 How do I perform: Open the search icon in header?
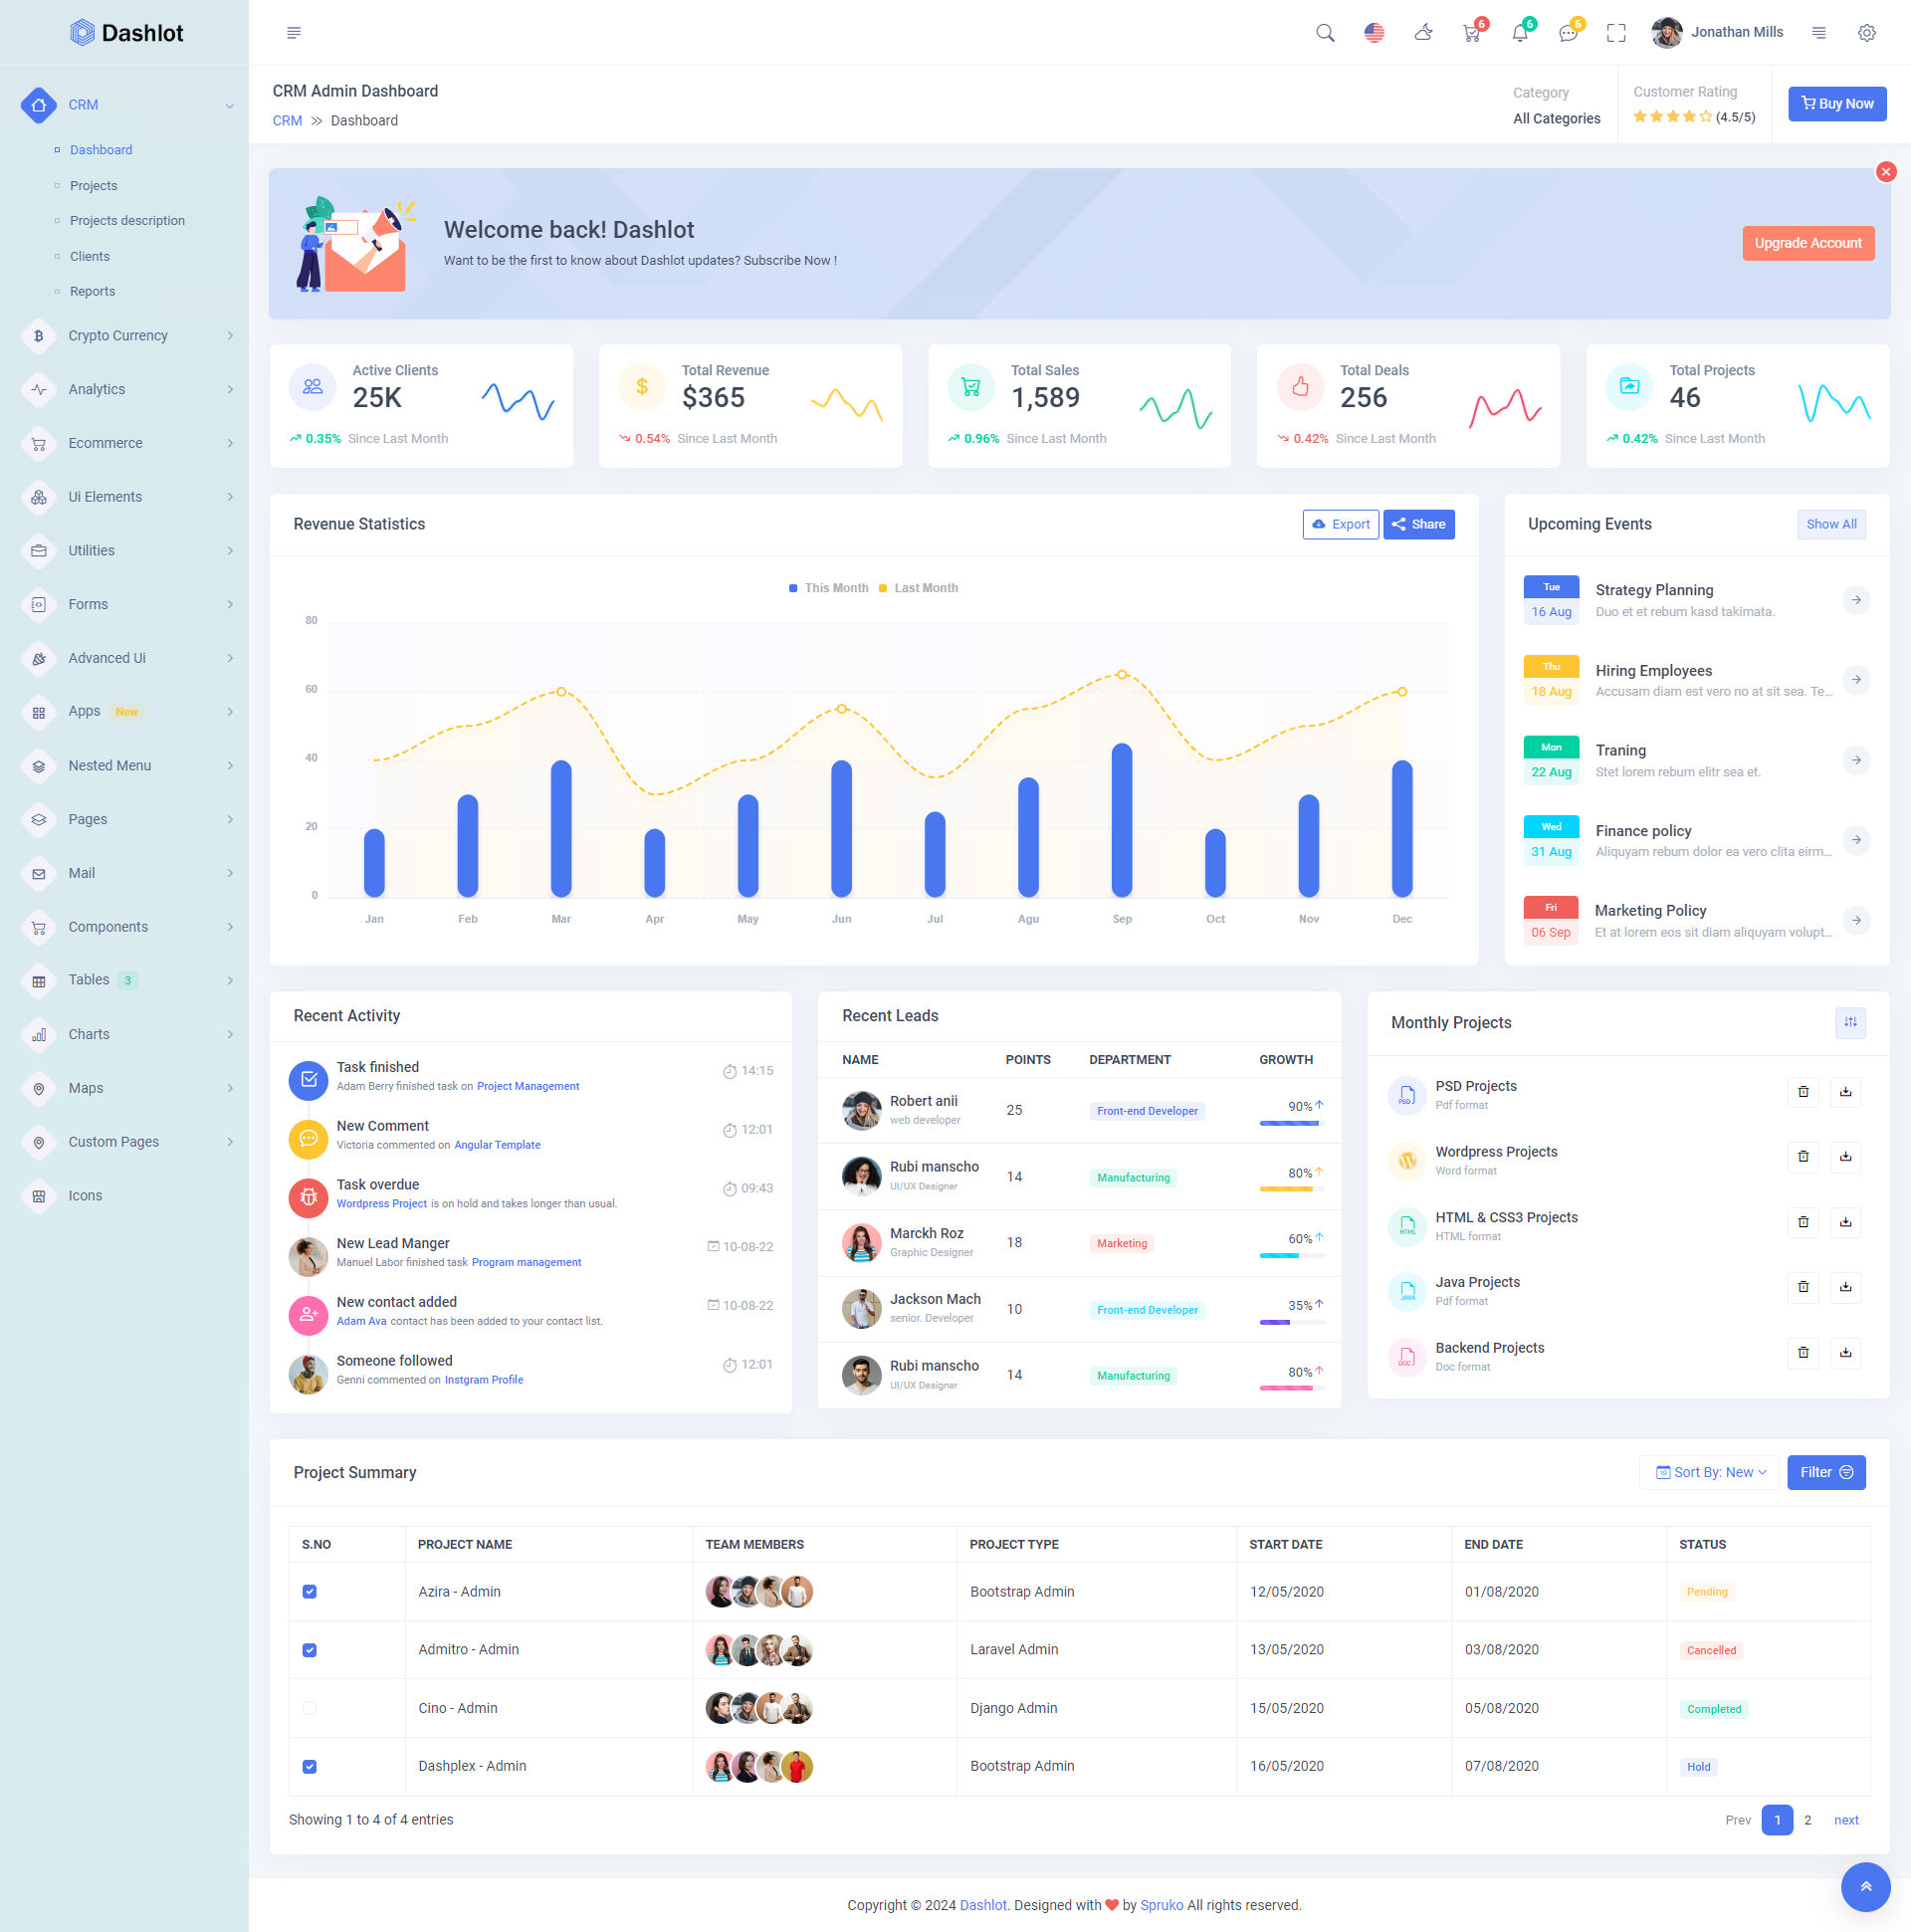(x=1325, y=33)
